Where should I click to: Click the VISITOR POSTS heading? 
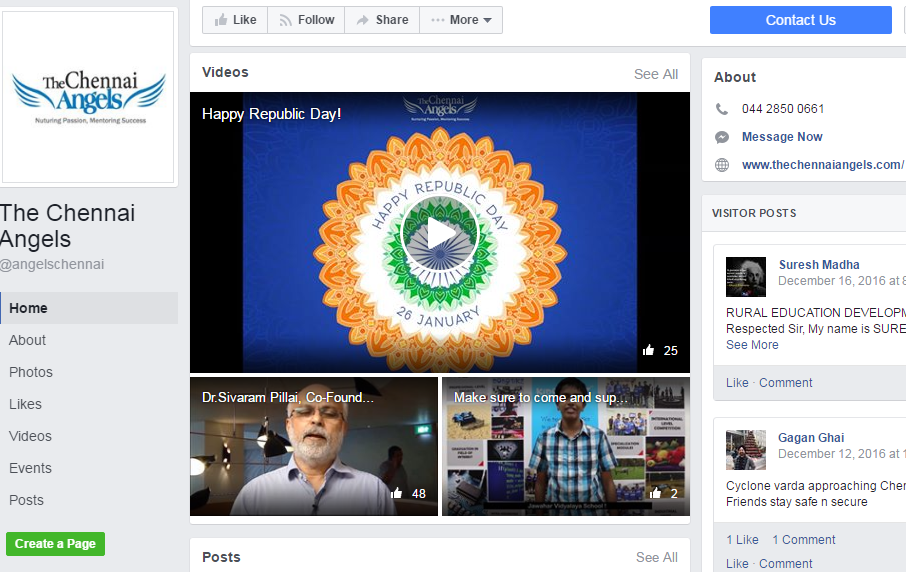(x=753, y=213)
